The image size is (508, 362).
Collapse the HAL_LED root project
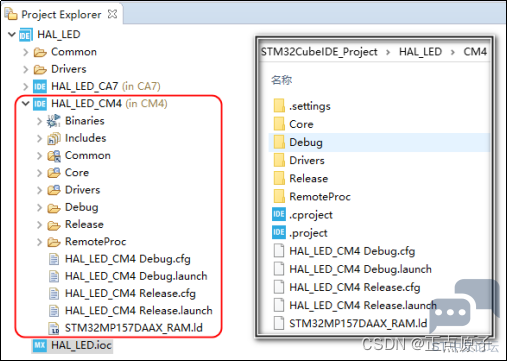pyautogui.click(x=12, y=34)
